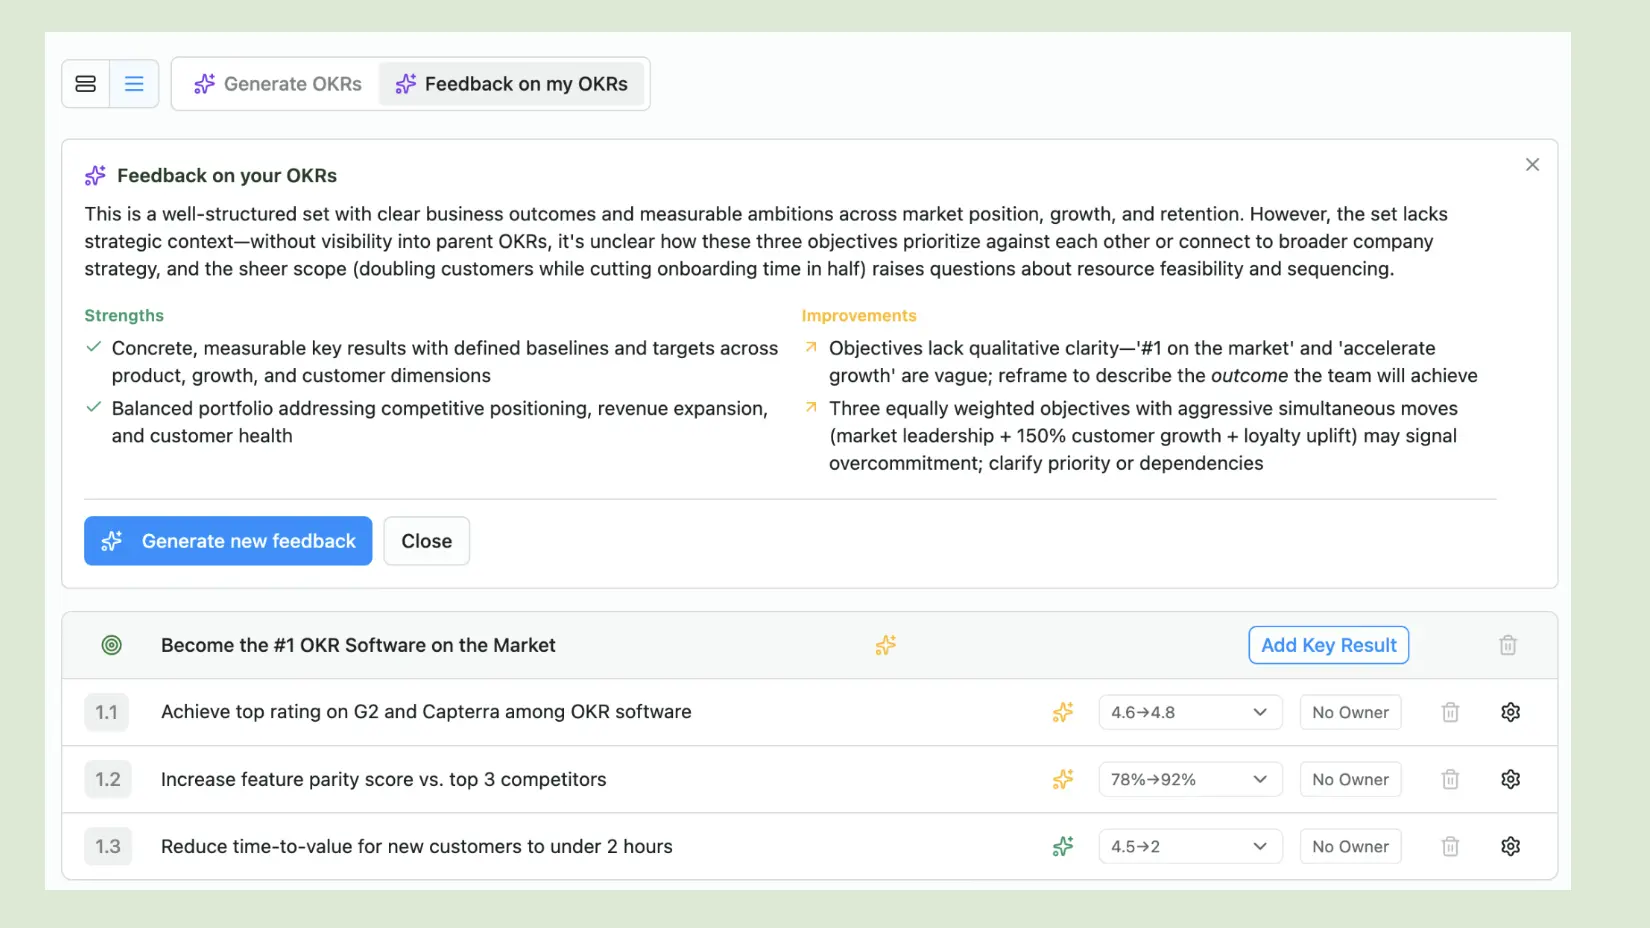Delete key result 1.2 with trash icon
This screenshot has width=1650, height=928.
click(1450, 779)
